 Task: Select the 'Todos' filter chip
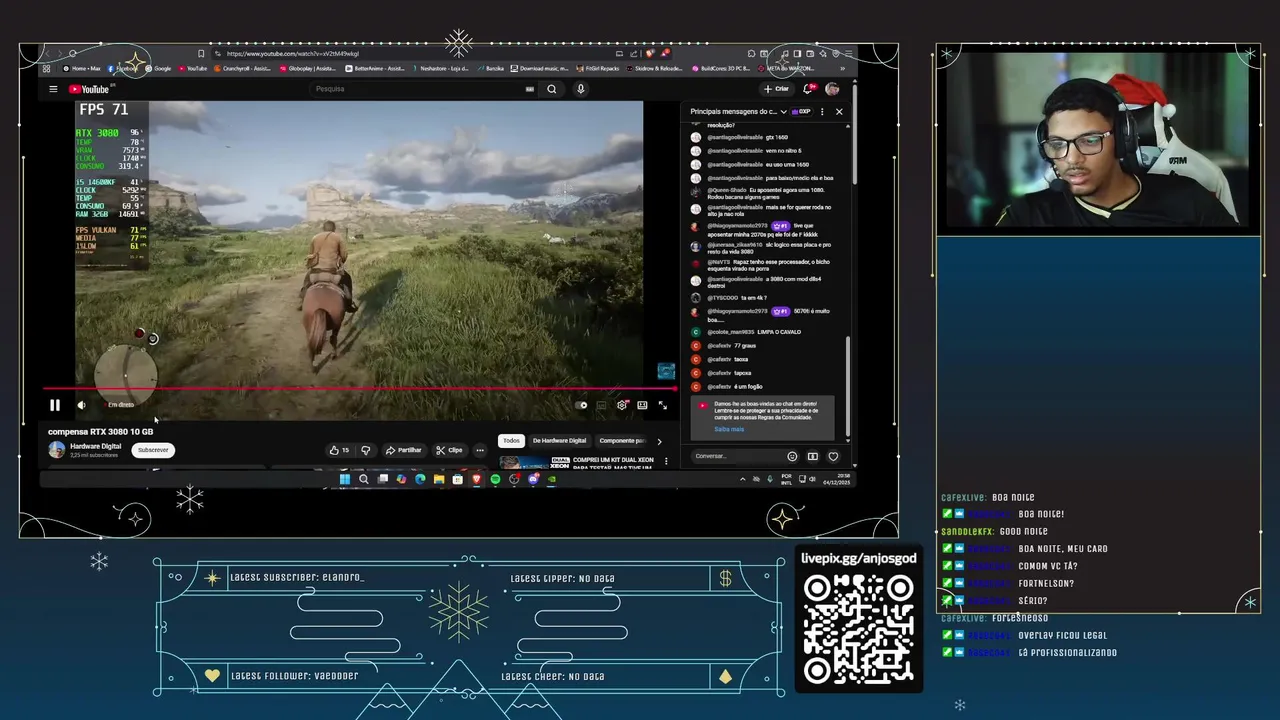tap(511, 441)
